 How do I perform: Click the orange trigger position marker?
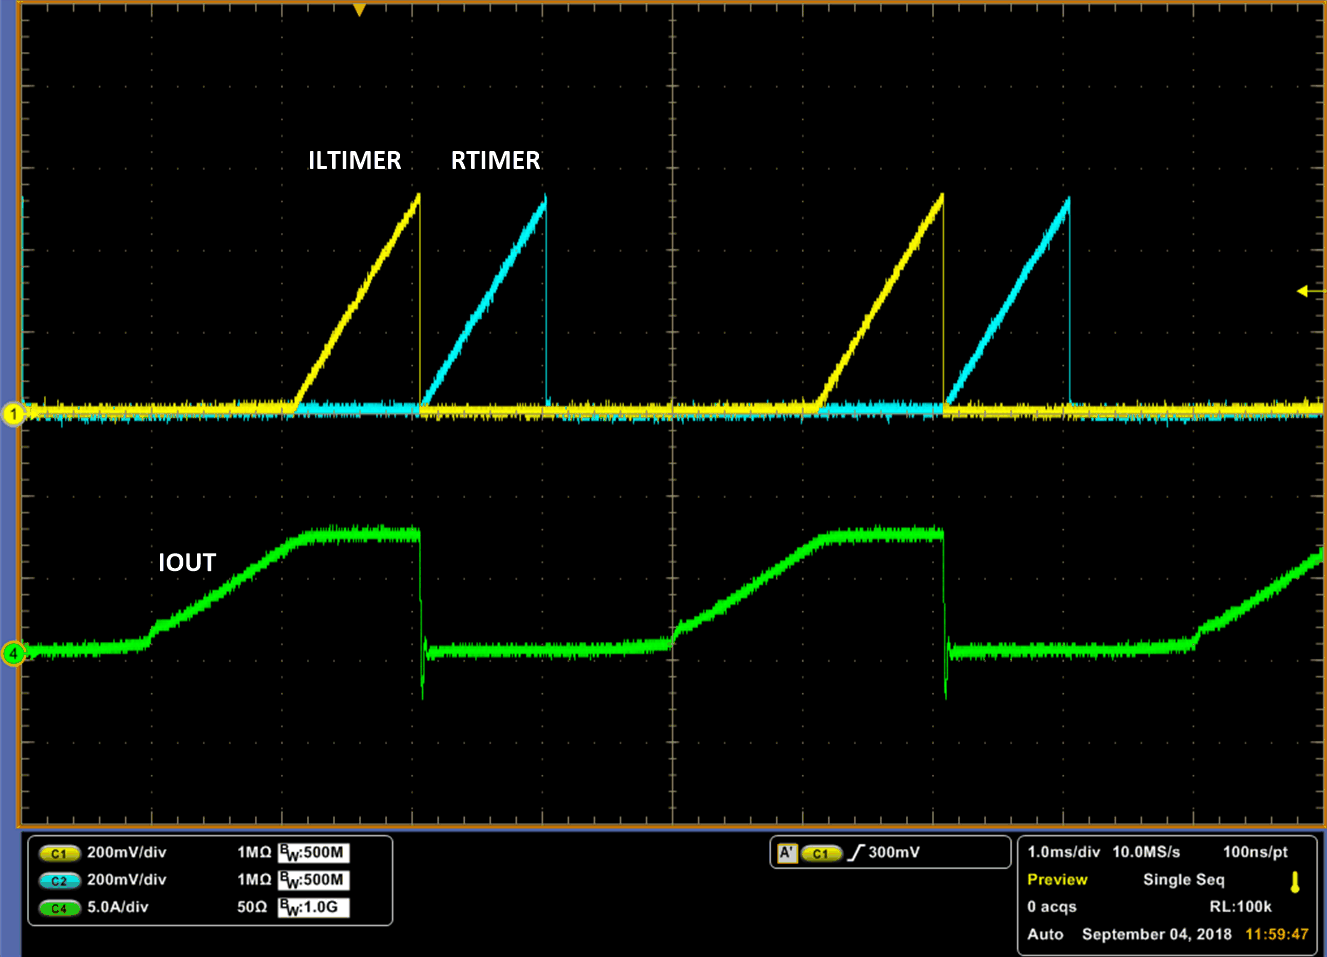click(x=357, y=8)
